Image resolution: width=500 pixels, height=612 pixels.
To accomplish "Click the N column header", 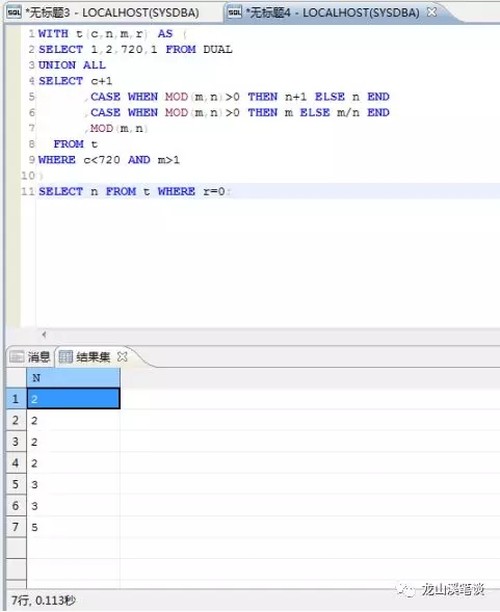I will [73, 378].
